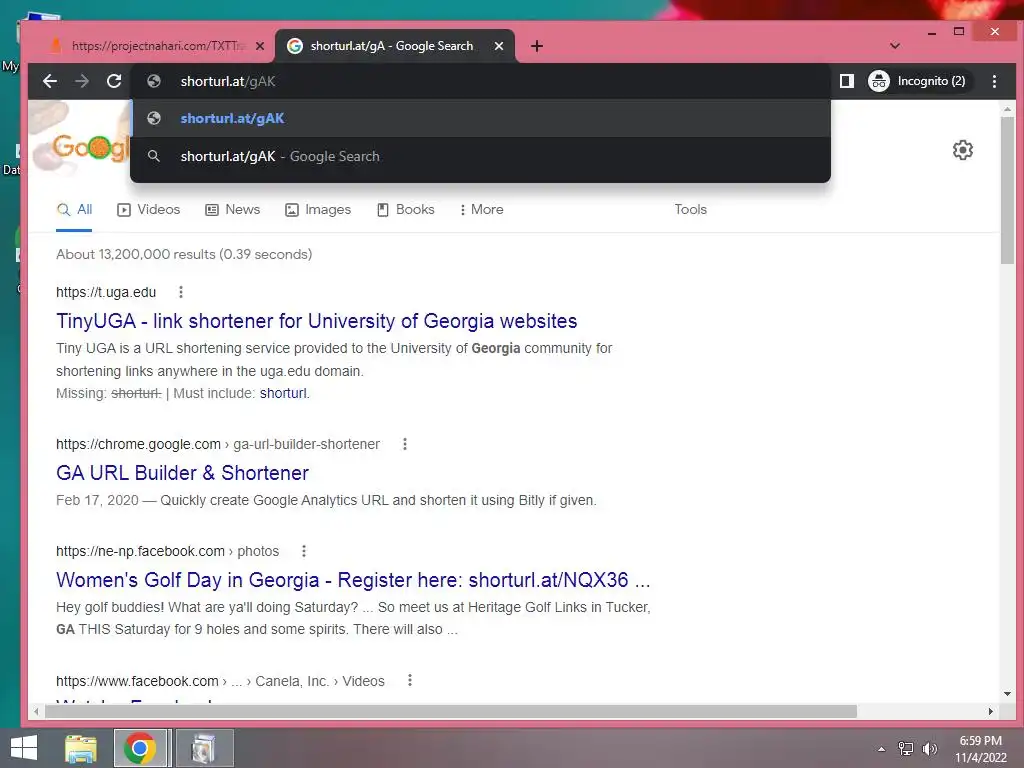Image resolution: width=1024 pixels, height=768 pixels.
Task: Click vertical scrollbar thumb
Action: 1007,189
